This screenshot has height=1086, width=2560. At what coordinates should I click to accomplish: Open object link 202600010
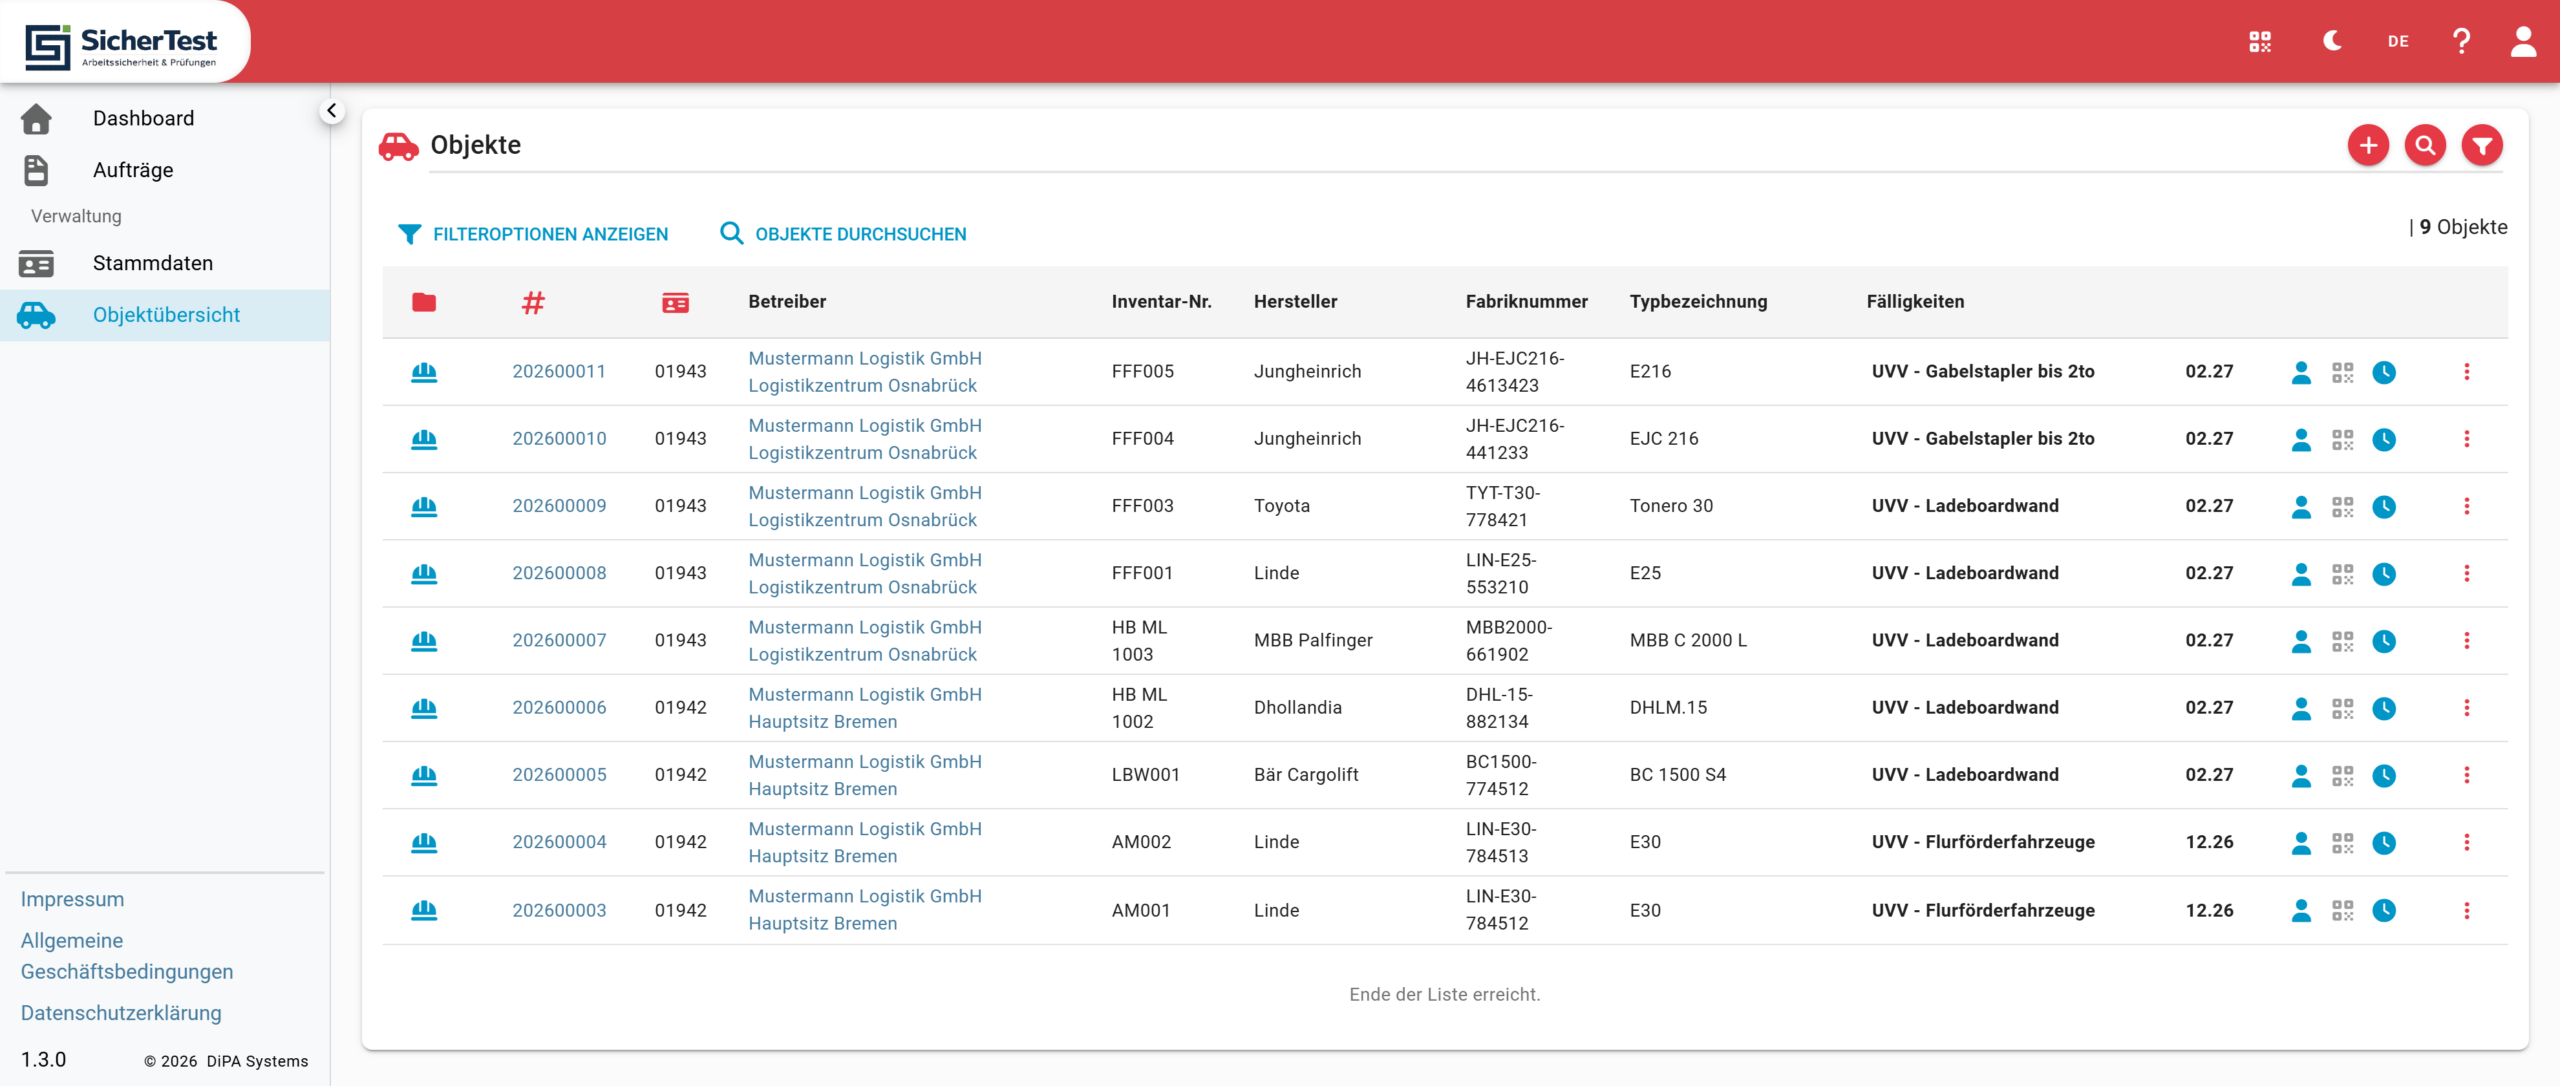[x=559, y=439]
